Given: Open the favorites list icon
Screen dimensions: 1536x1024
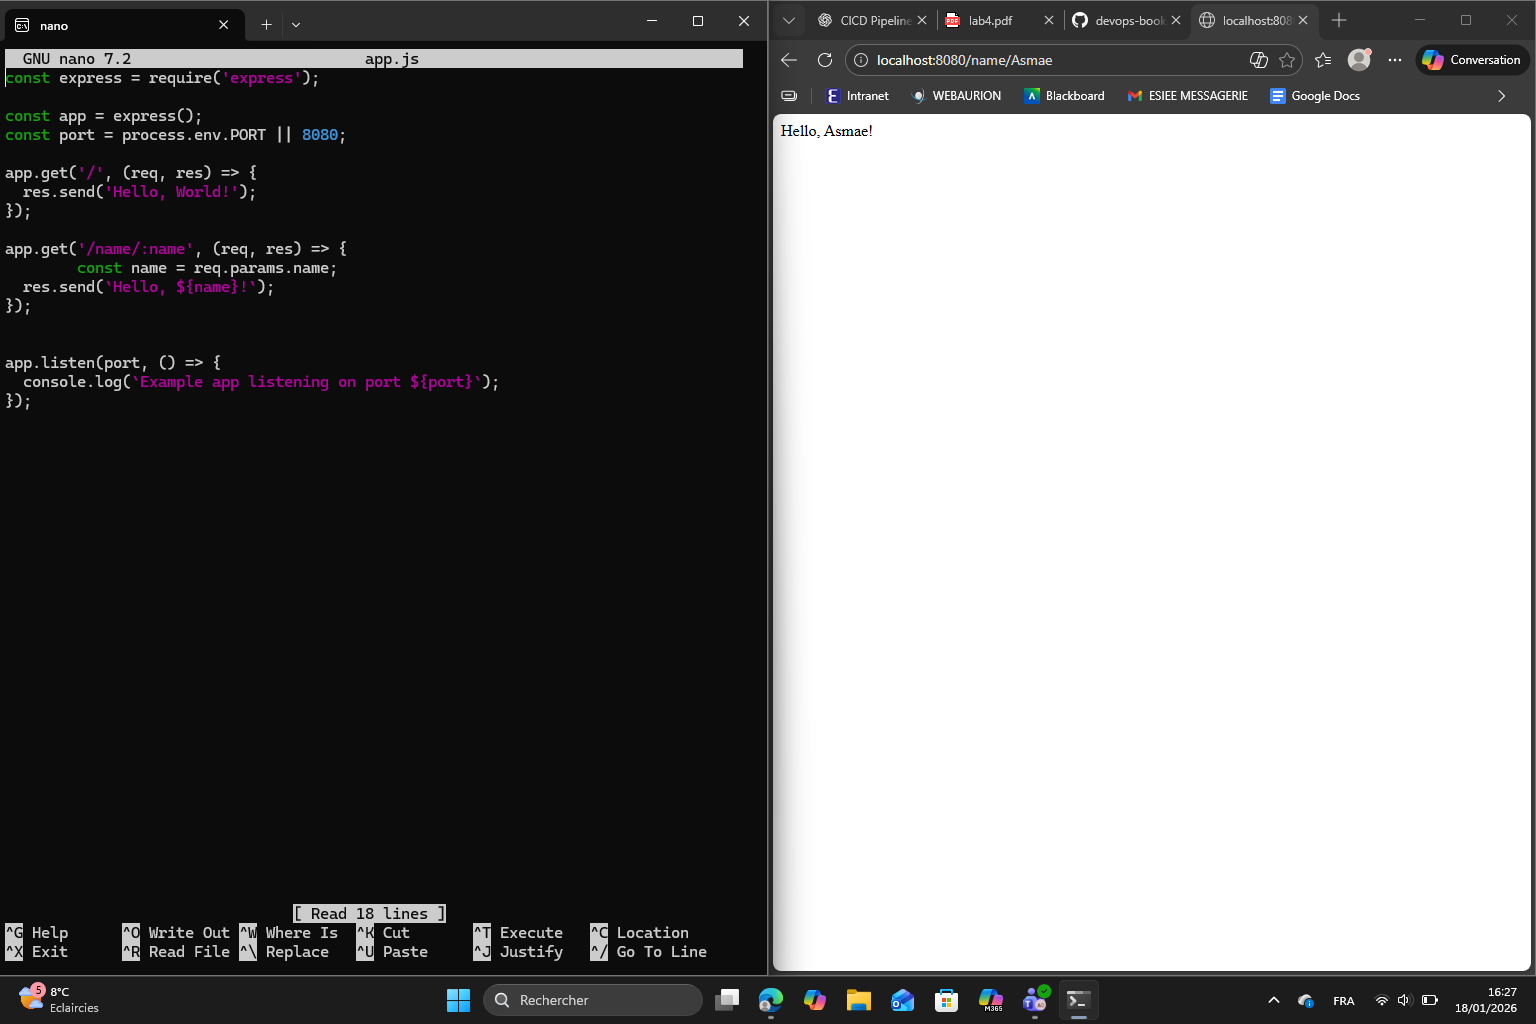Looking at the screenshot, I should click(1323, 60).
